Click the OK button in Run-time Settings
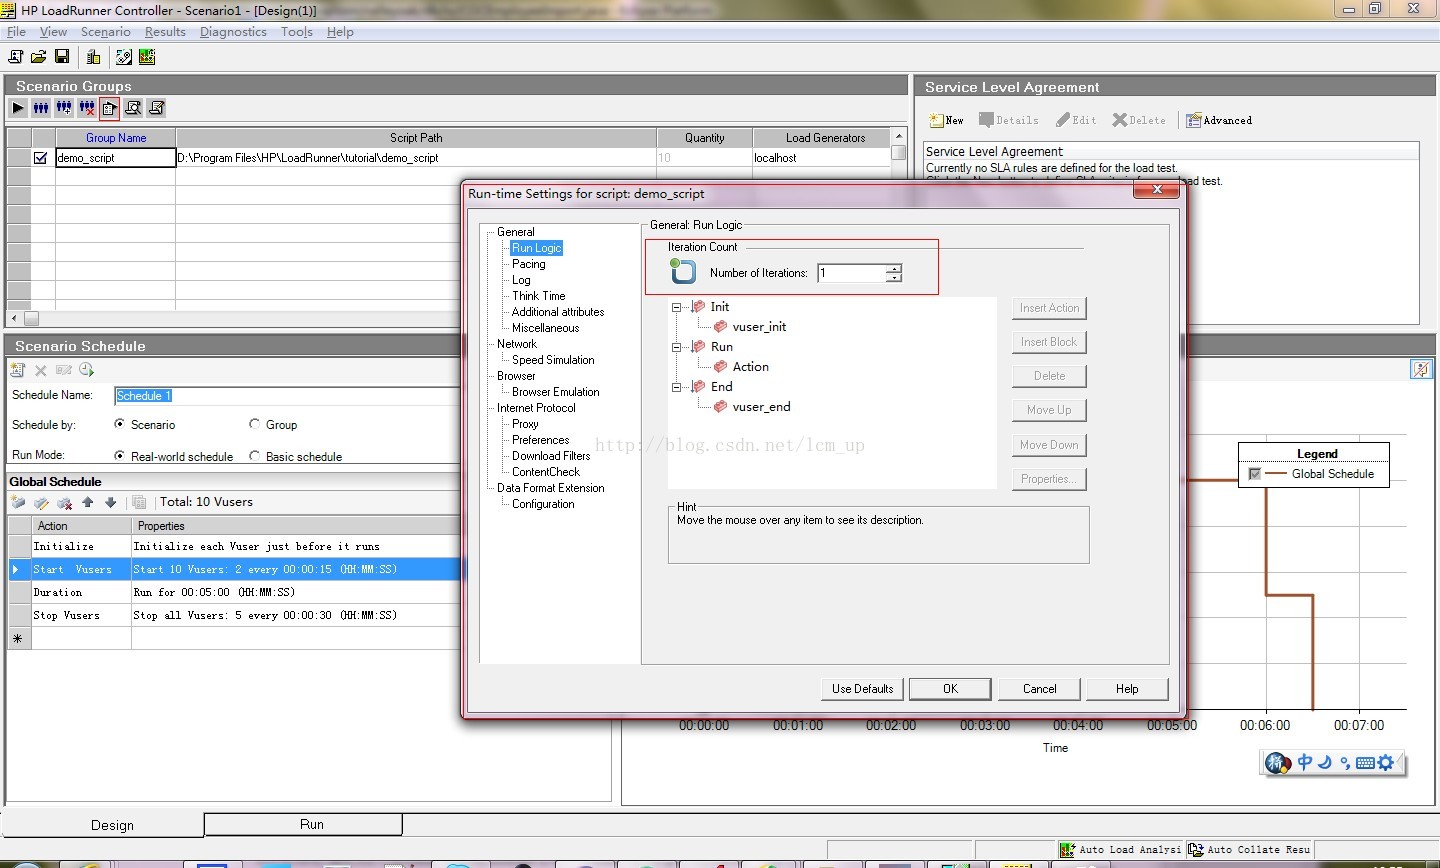This screenshot has height=868, width=1440. click(x=950, y=689)
